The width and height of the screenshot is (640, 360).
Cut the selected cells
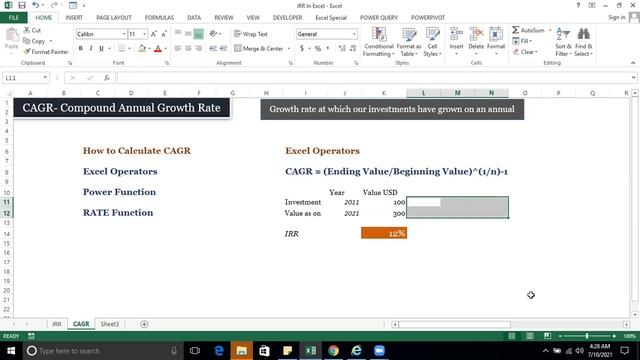(32, 30)
